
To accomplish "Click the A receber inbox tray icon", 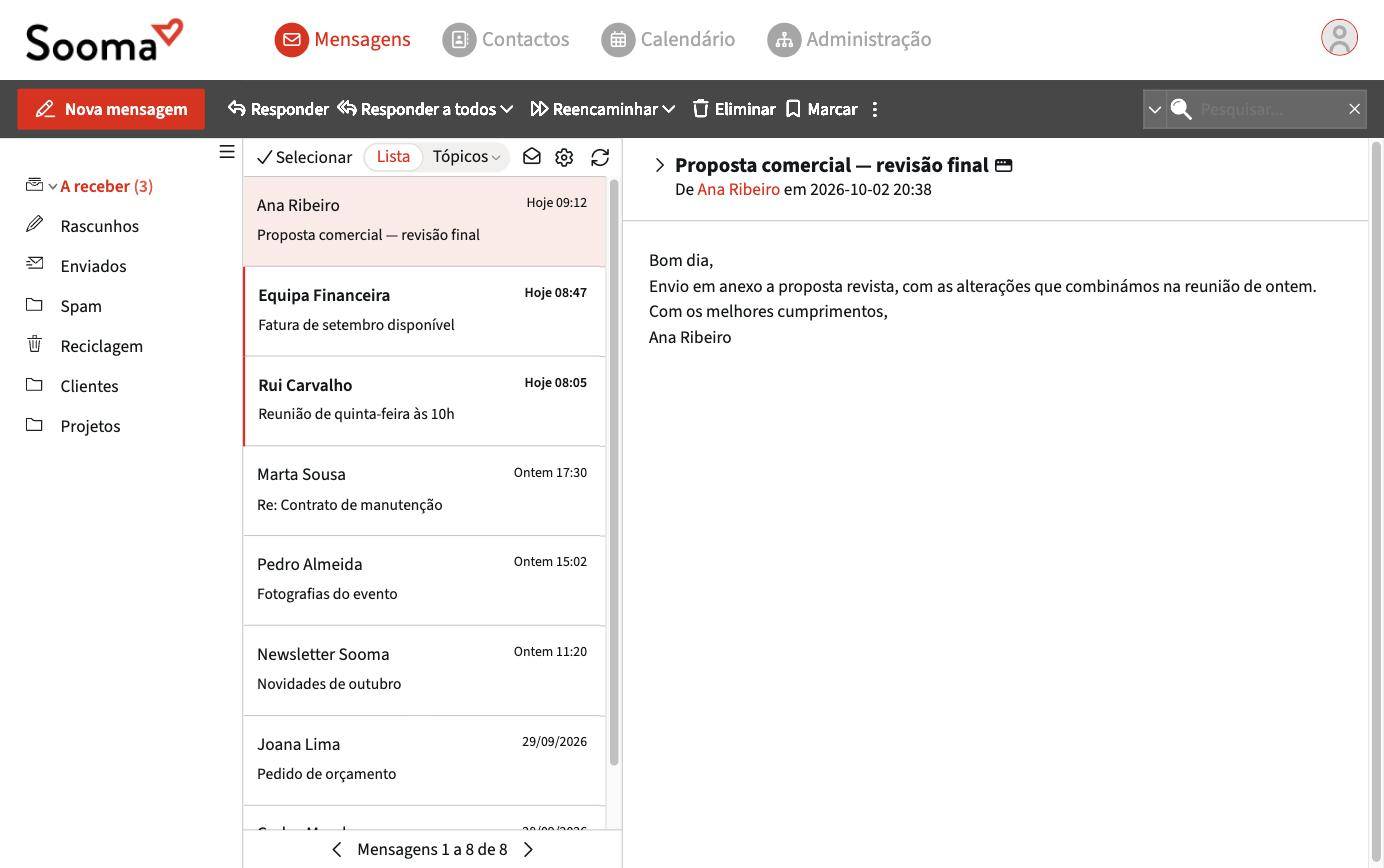I will [35, 184].
